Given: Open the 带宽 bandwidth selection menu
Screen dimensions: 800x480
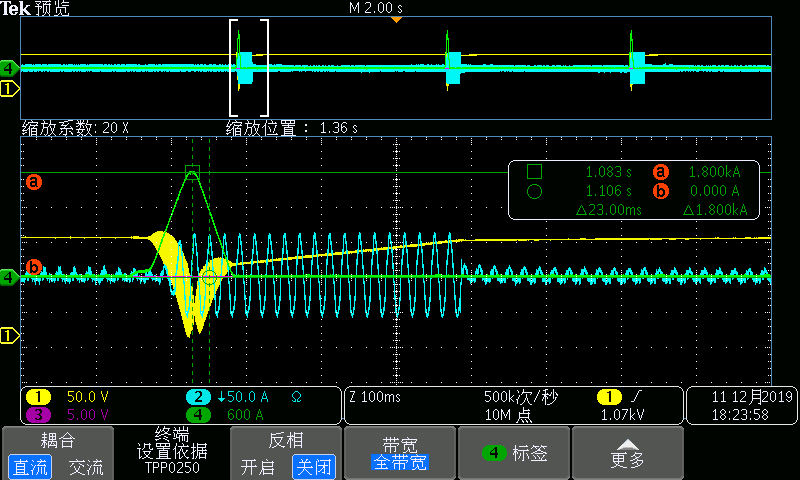Looking at the screenshot, I should tap(399, 453).
